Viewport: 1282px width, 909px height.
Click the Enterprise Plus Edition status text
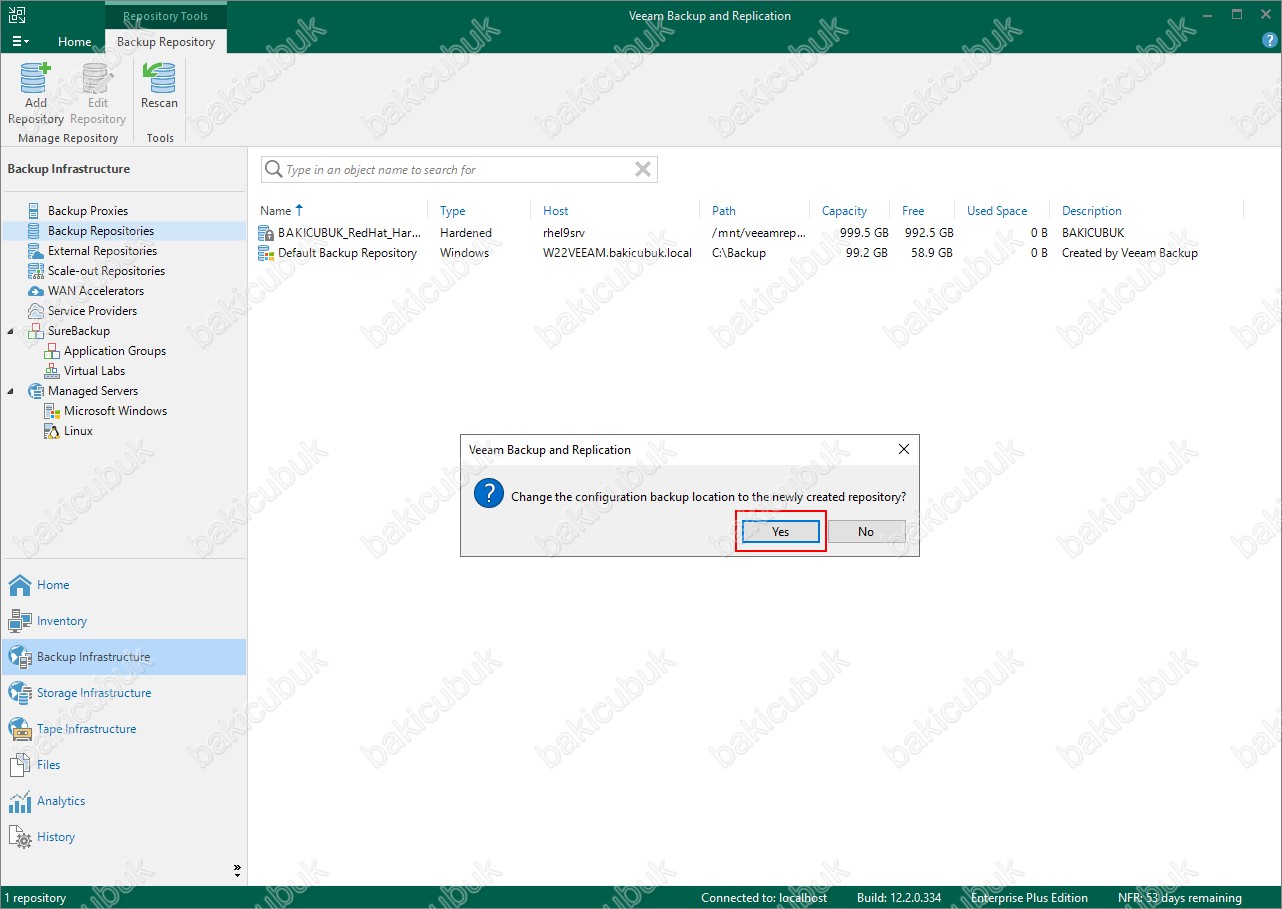(x=1029, y=898)
